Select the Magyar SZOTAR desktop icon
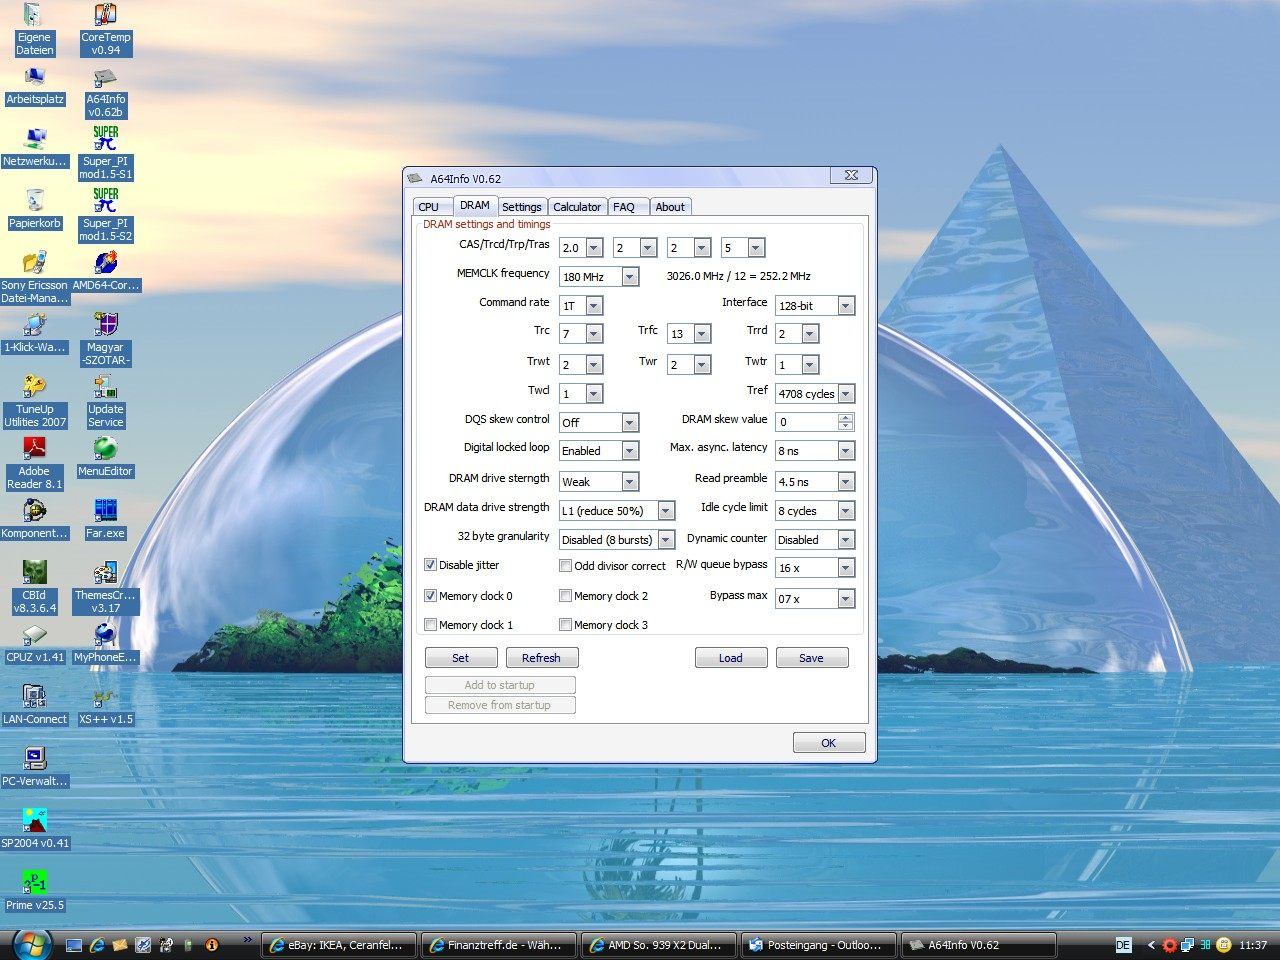 click(106, 339)
